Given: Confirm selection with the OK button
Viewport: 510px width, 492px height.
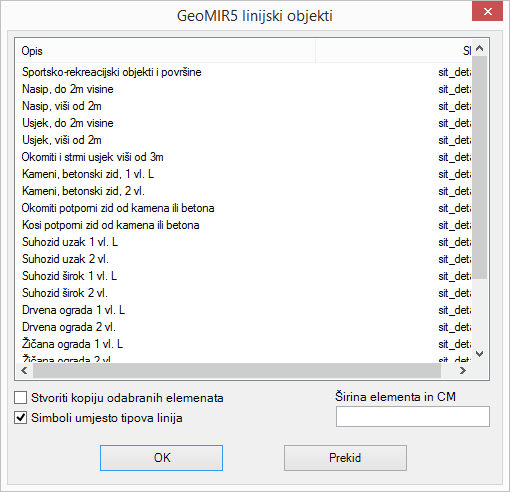Looking at the screenshot, I should pyautogui.click(x=161, y=458).
